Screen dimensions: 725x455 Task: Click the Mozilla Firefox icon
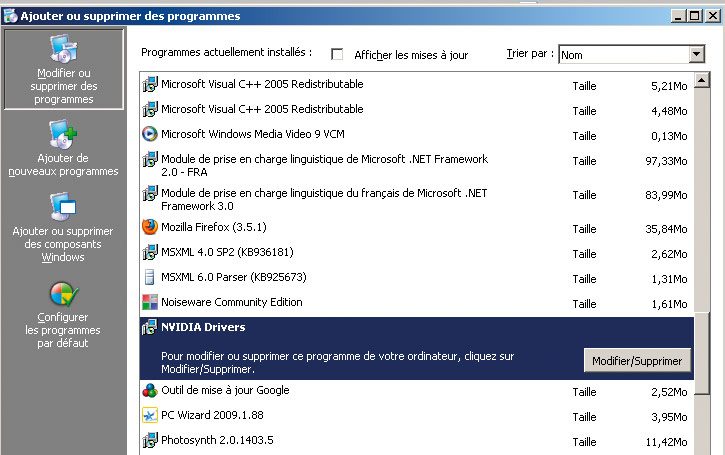tap(150, 227)
